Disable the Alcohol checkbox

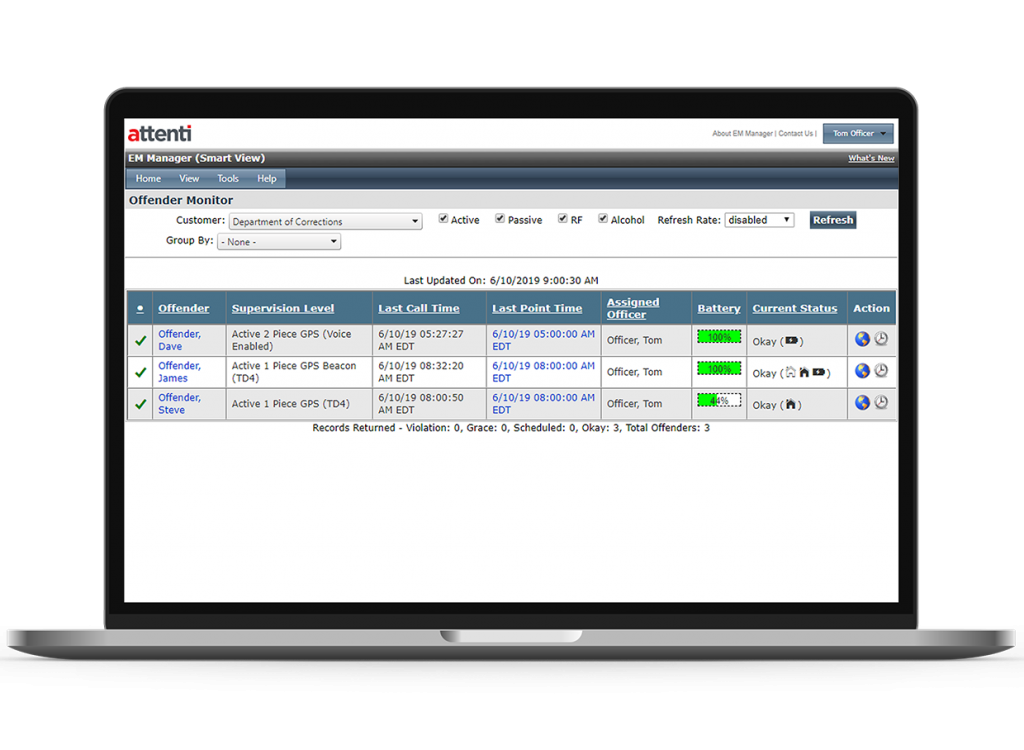coord(602,219)
